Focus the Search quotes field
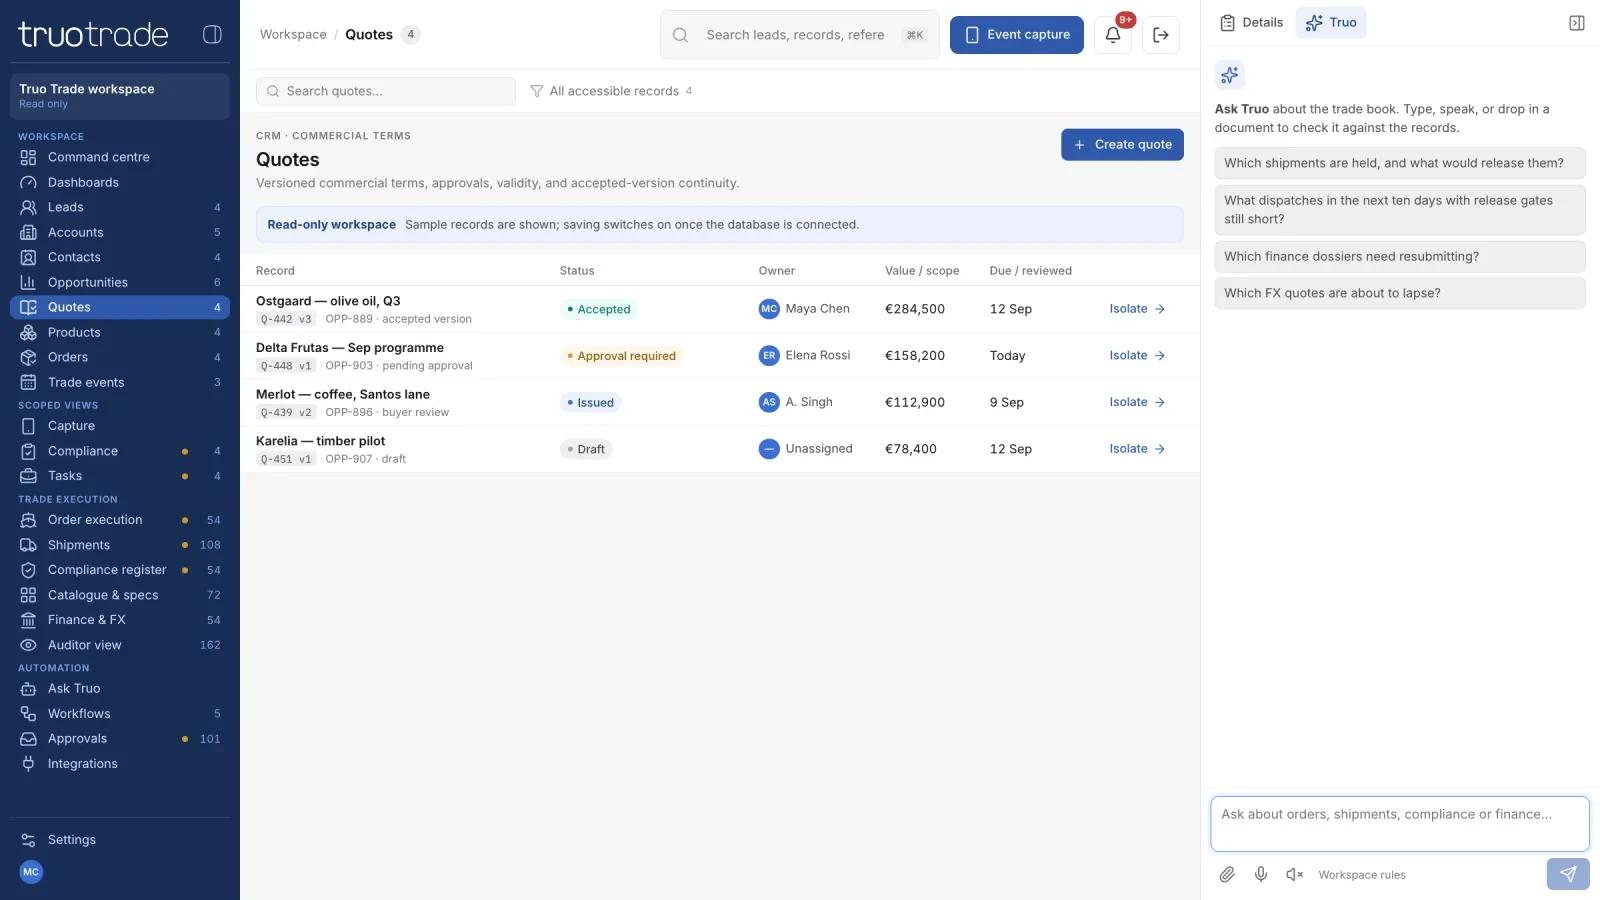 click(x=386, y=91)
